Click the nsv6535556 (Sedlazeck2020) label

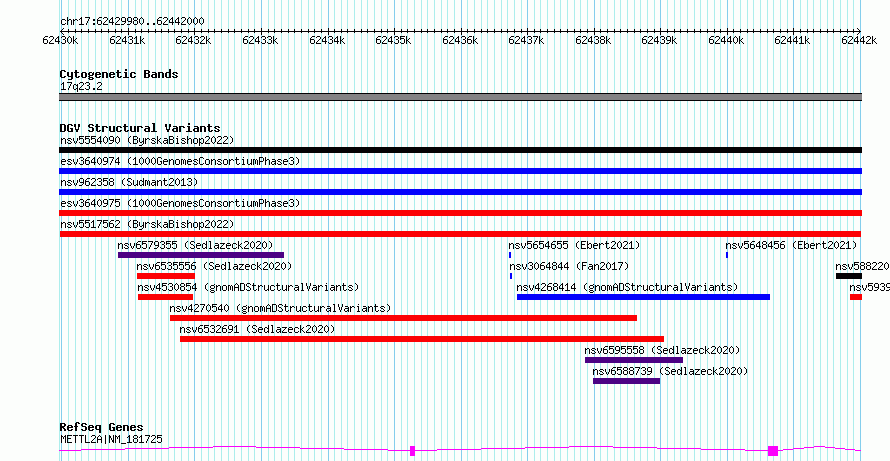(214, 266)
